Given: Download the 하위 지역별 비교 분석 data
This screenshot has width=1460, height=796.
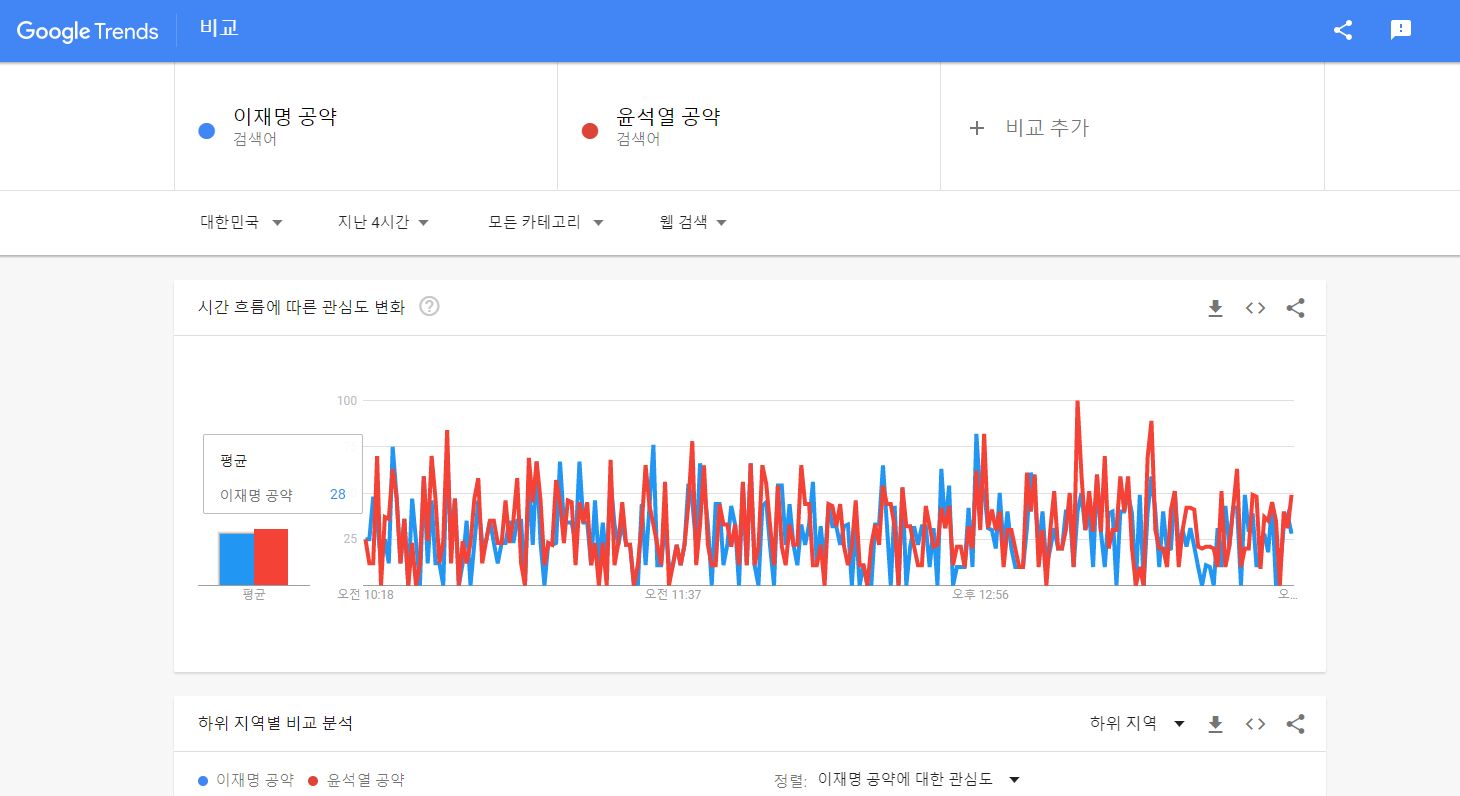Looking at the screenshot, I should (1215, 724).
